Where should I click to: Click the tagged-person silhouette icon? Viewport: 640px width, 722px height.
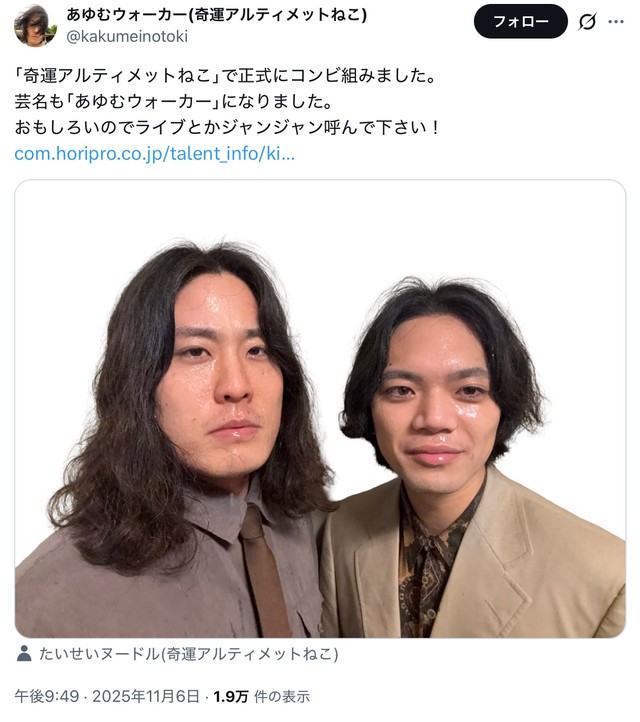(24, 653)
